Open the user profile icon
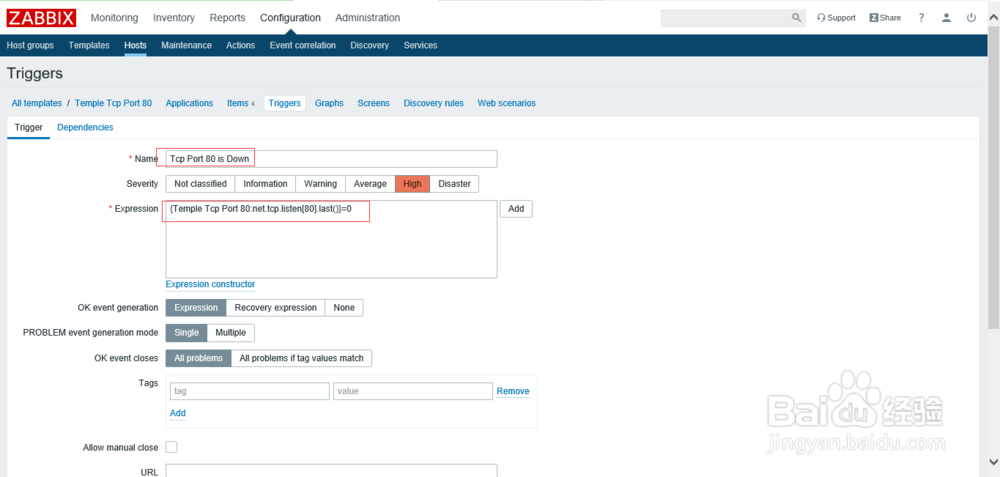 [x=947, y=18]
